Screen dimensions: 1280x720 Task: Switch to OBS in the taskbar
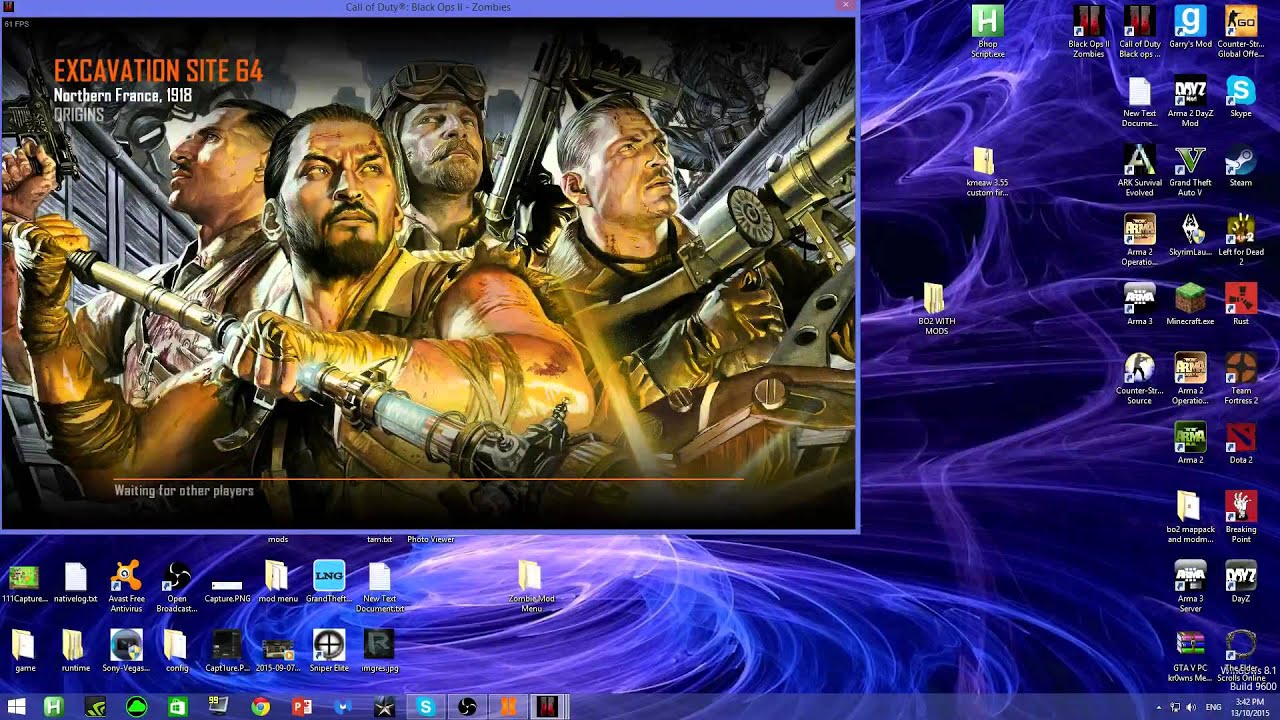point(467,707)
